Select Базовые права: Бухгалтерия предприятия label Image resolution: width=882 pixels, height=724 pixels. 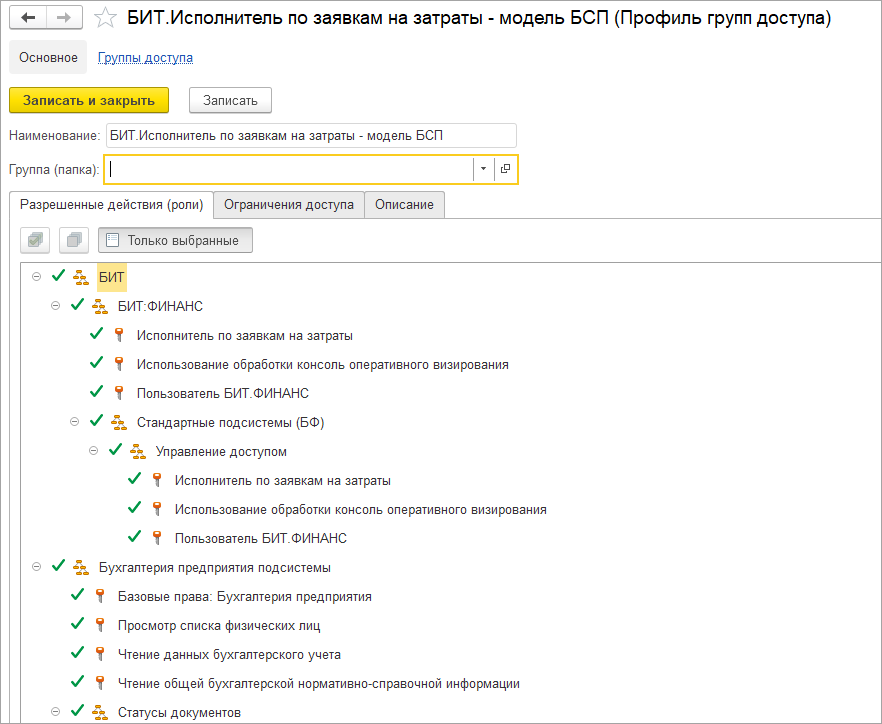point(245,596)
